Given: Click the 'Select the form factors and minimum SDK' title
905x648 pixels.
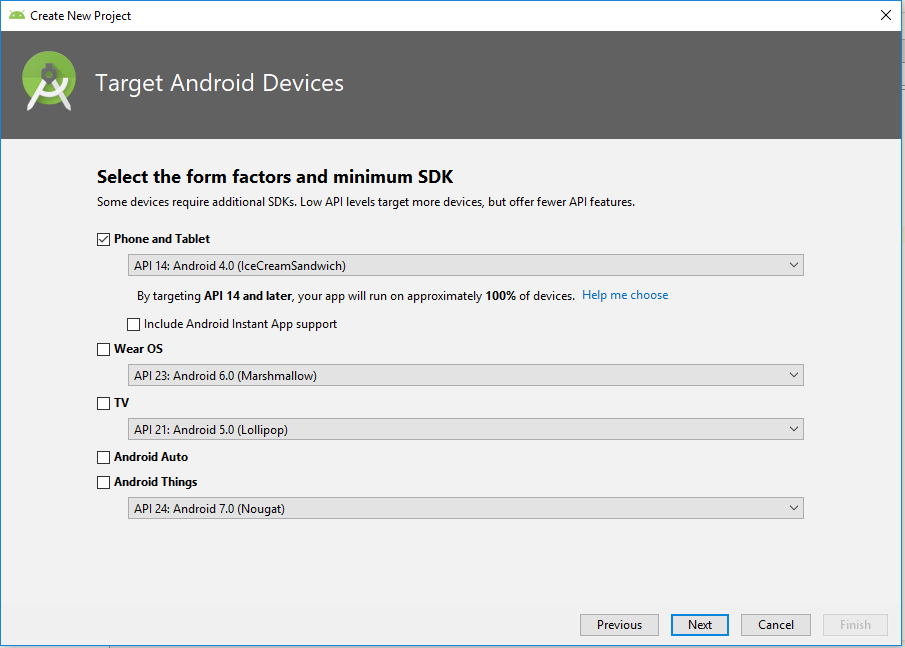Looking at the screenshot, I should 275,177.
